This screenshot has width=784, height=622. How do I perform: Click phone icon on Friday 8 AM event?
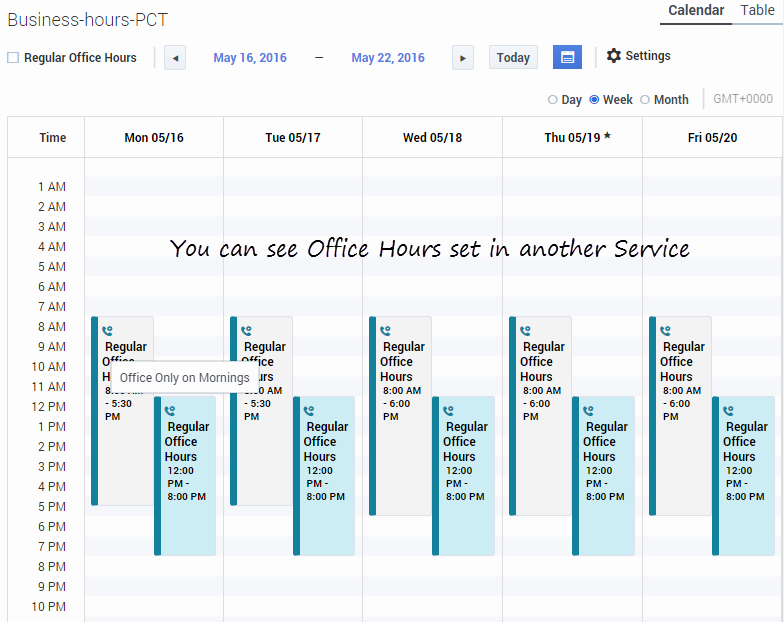666,329
